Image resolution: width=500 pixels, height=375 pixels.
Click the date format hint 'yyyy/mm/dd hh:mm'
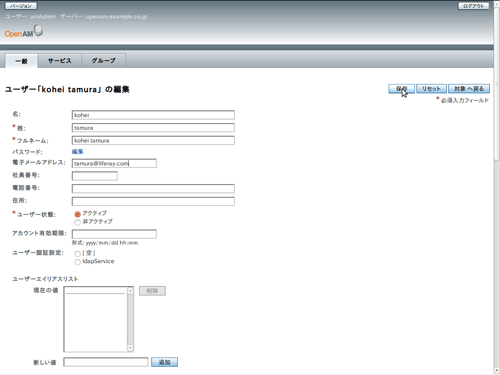(112, 243)
